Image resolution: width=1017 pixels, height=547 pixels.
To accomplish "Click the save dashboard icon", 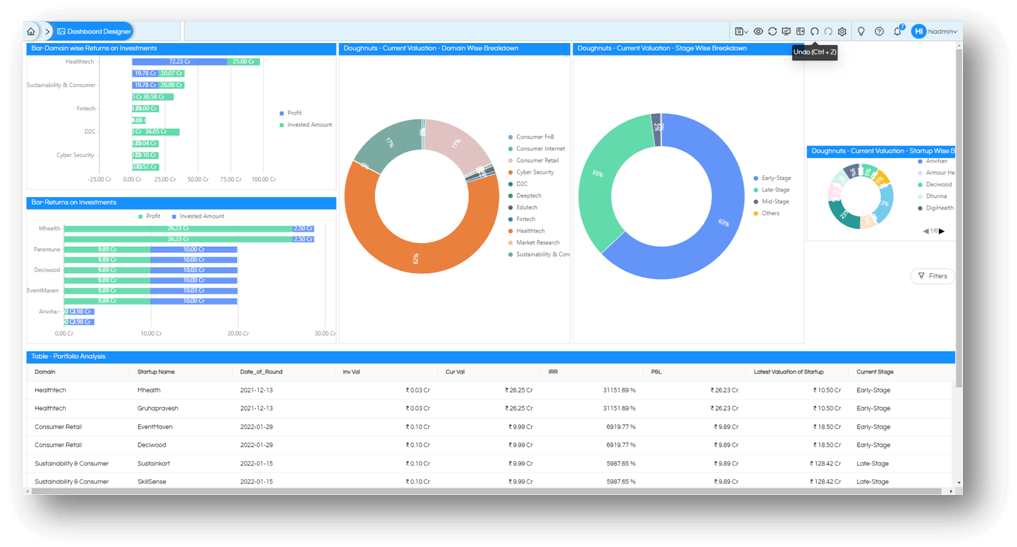I will click(739, 31).
